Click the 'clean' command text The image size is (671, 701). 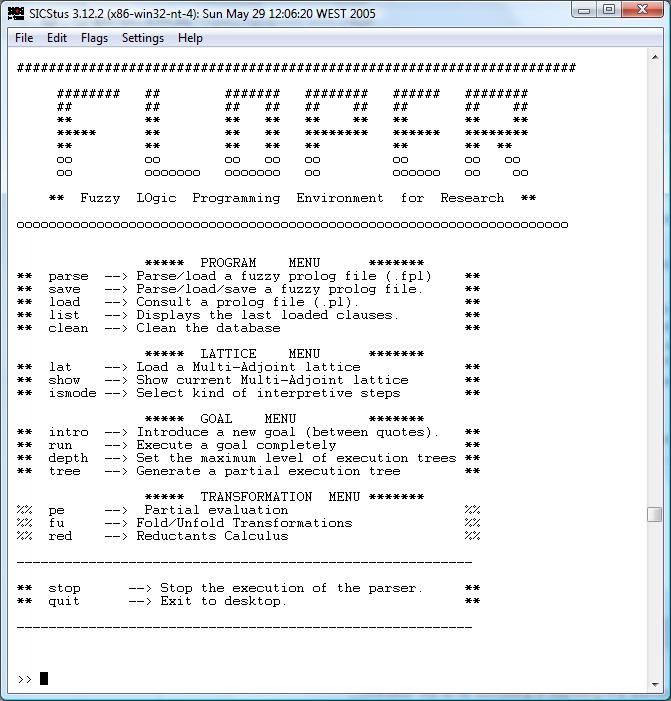(68, 328)
